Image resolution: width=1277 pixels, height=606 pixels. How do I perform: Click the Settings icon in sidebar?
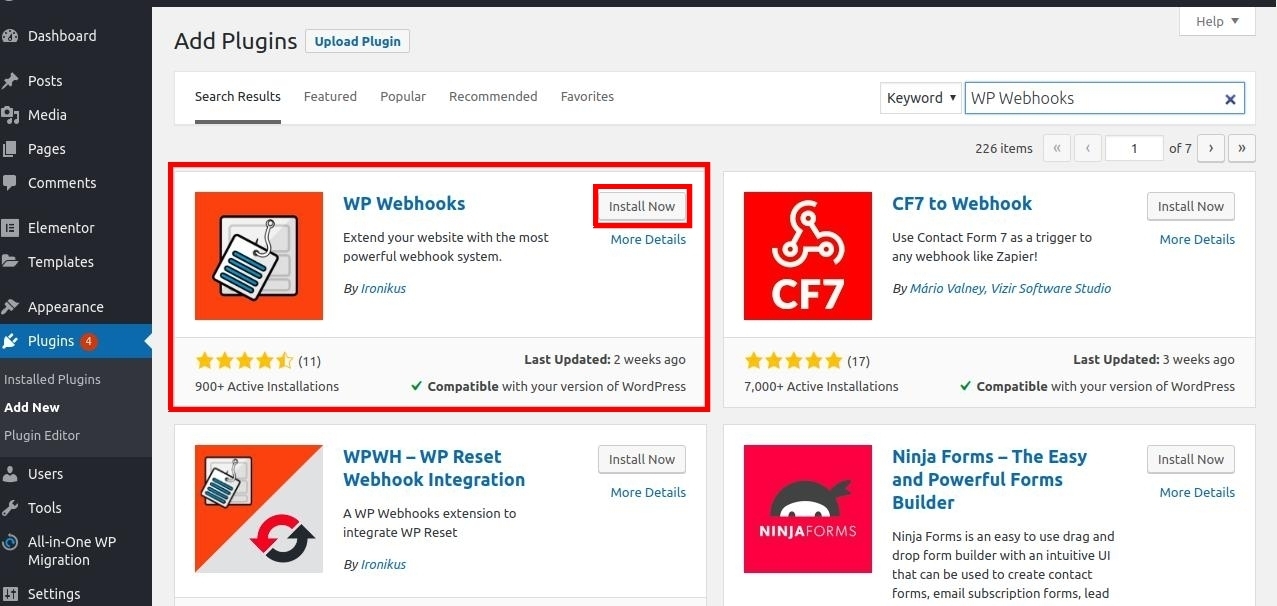10,594
